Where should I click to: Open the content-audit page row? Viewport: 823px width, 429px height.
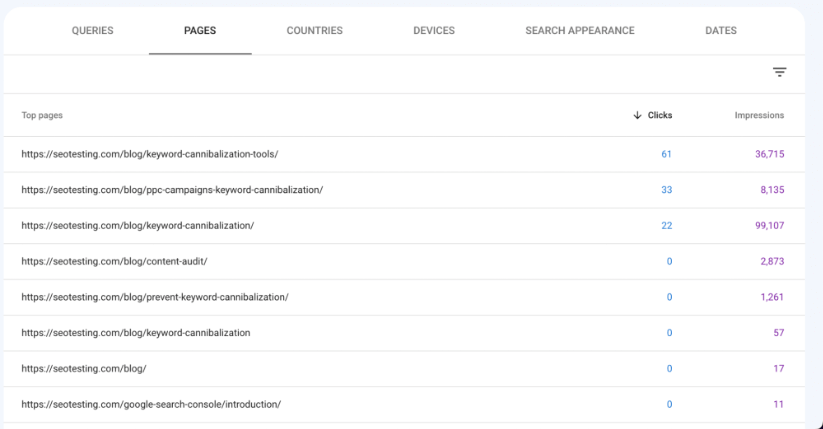coord(404,261)
